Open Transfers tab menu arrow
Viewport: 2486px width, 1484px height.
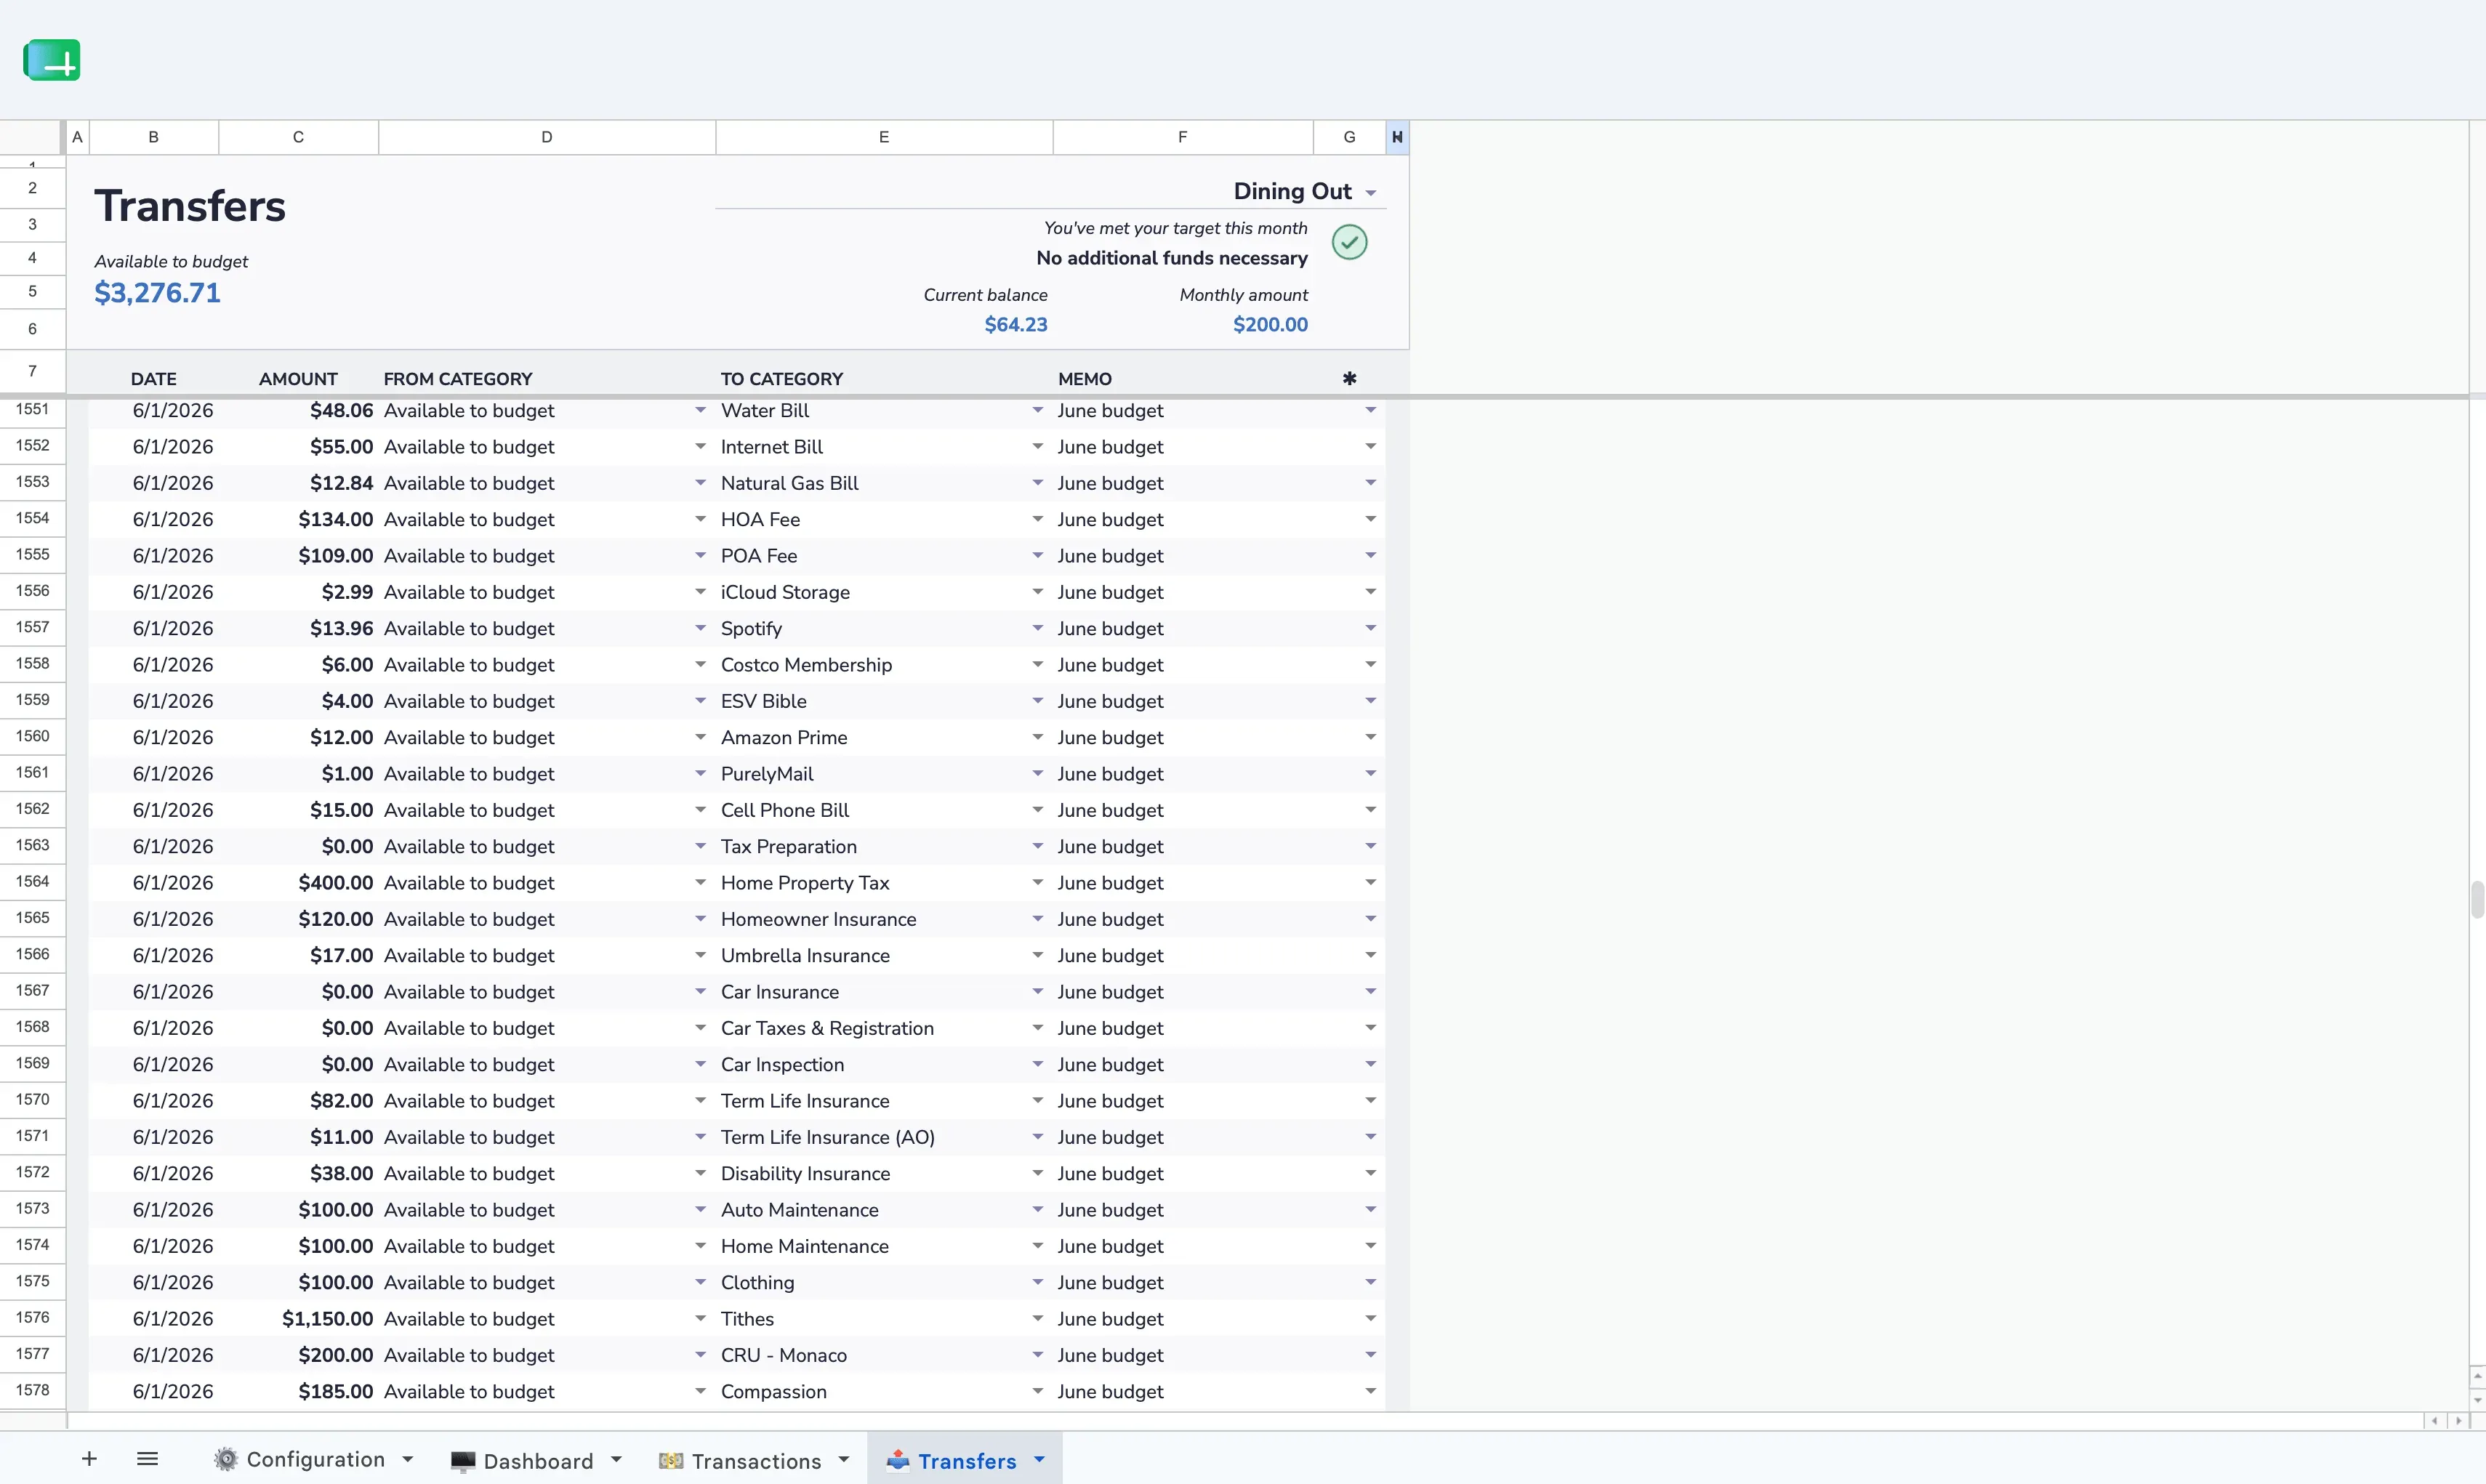[x=1039, y=1460]
